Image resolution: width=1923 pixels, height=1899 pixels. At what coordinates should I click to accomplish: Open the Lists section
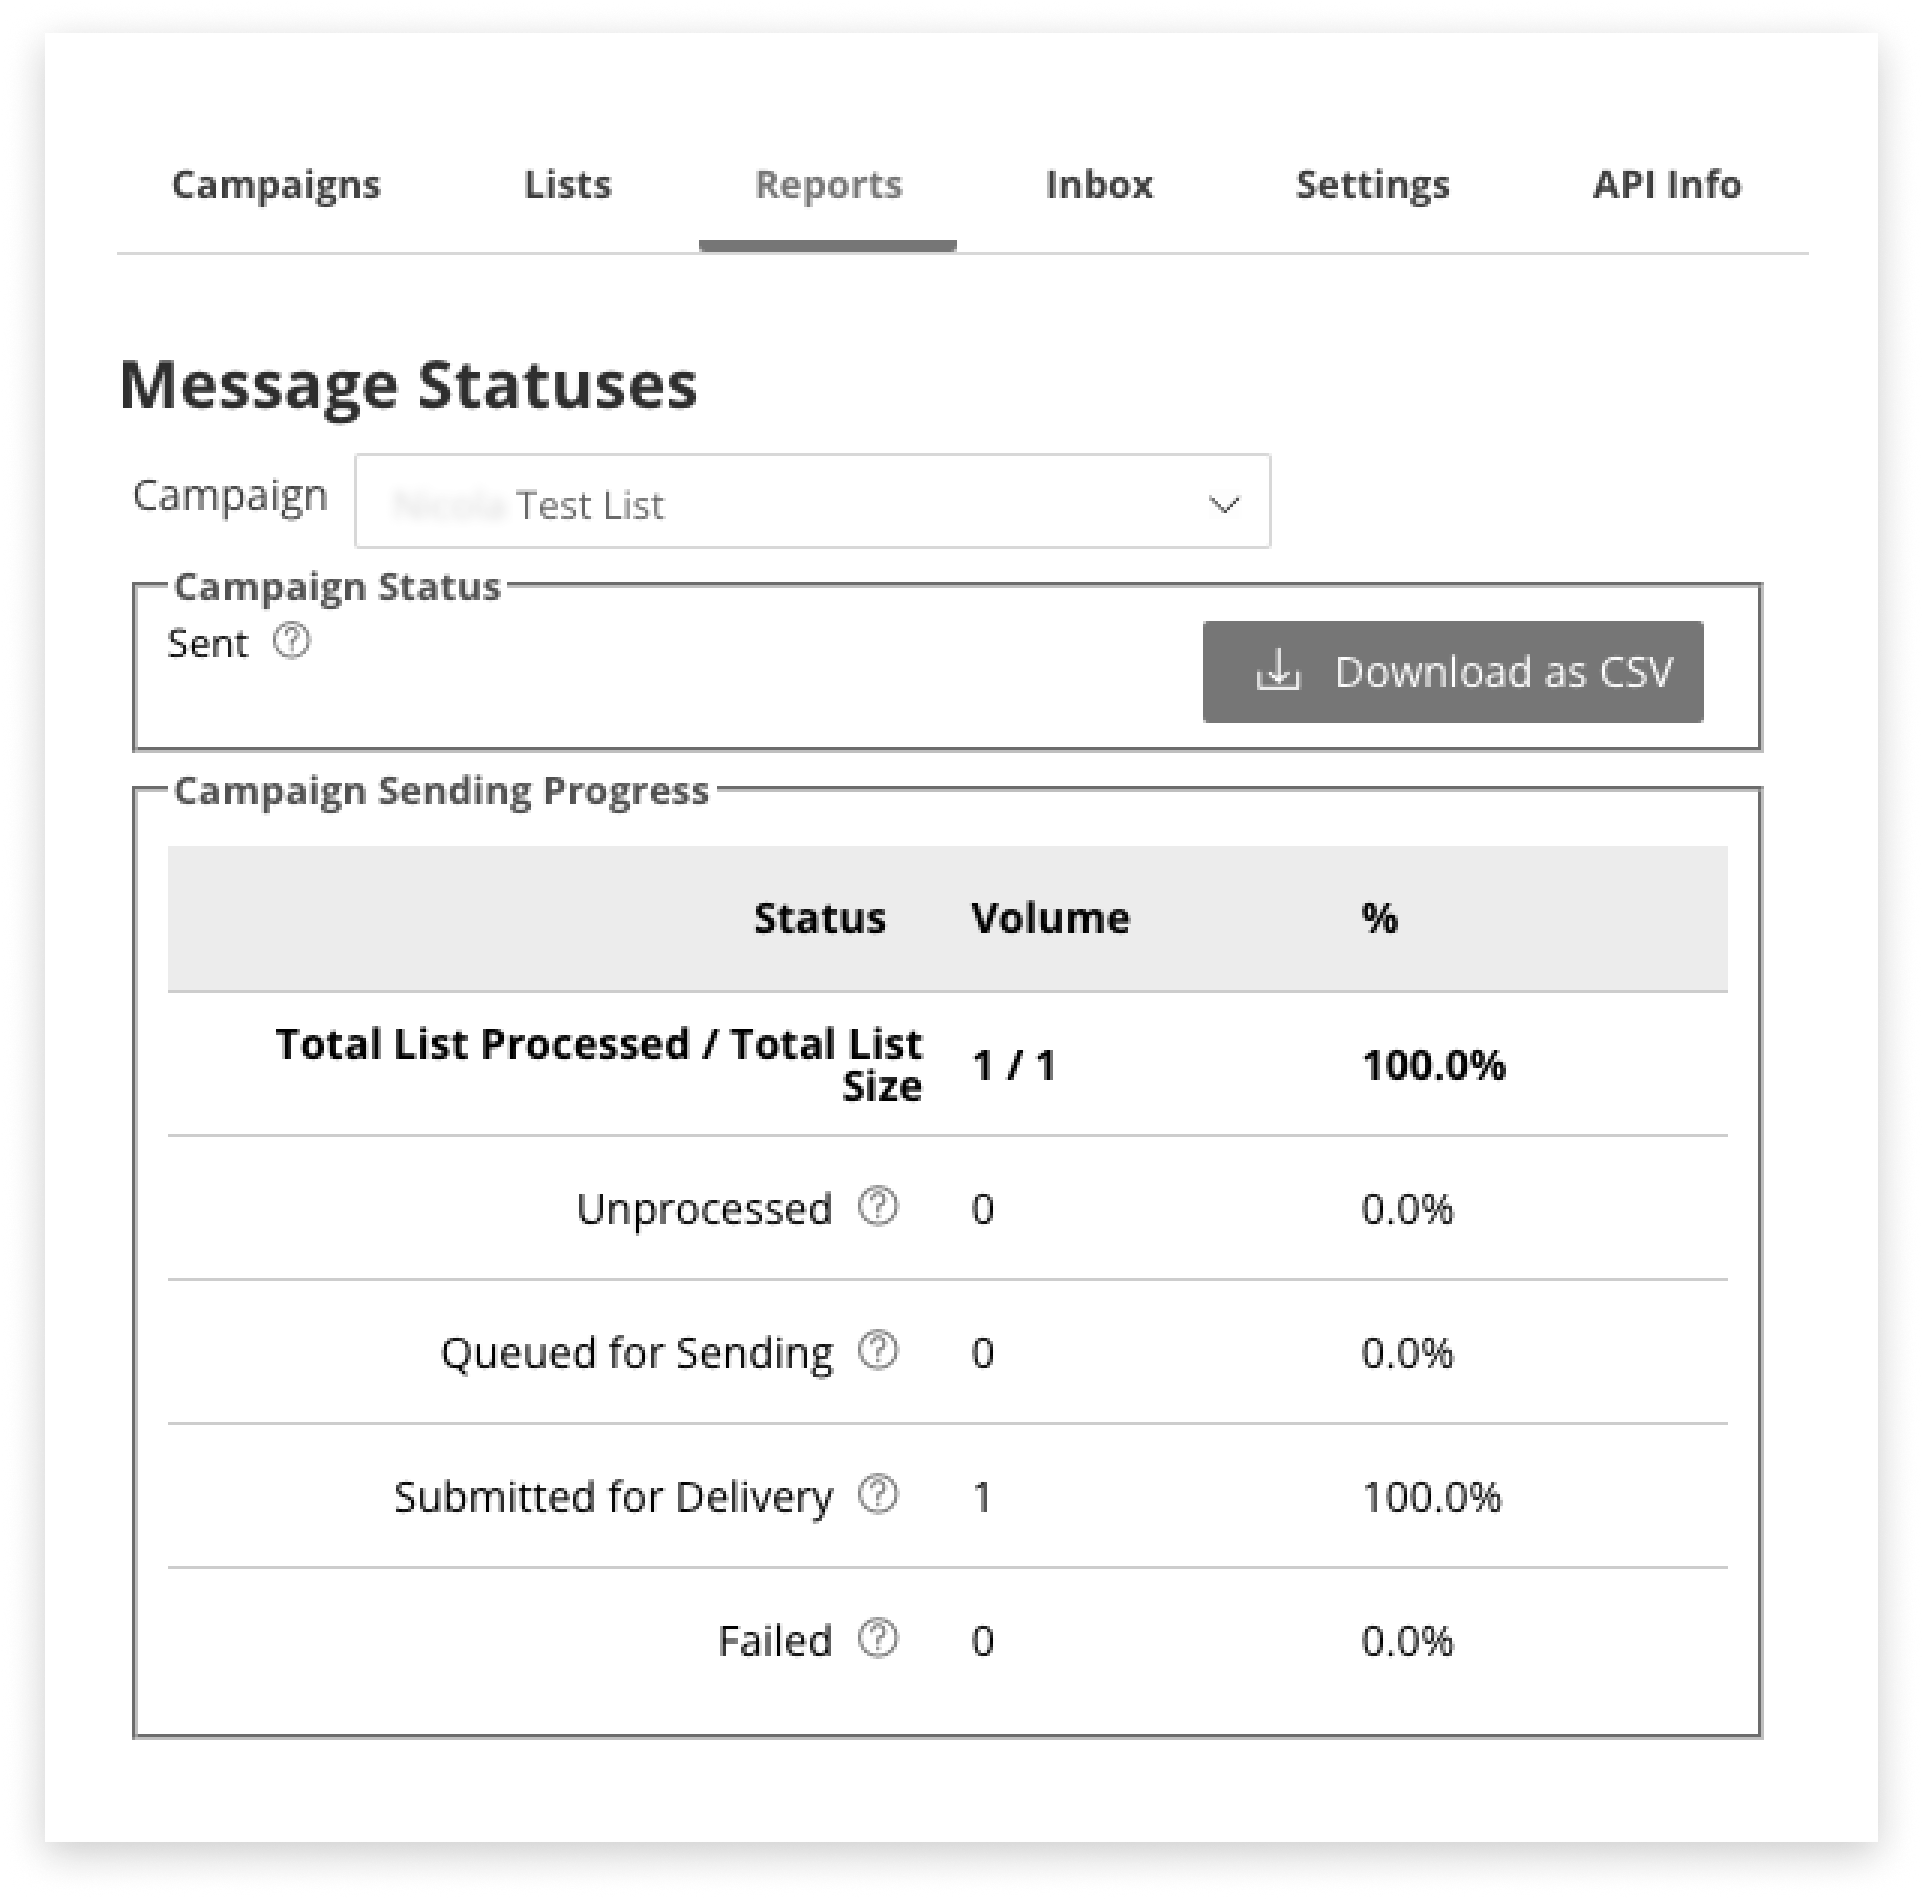567,185
